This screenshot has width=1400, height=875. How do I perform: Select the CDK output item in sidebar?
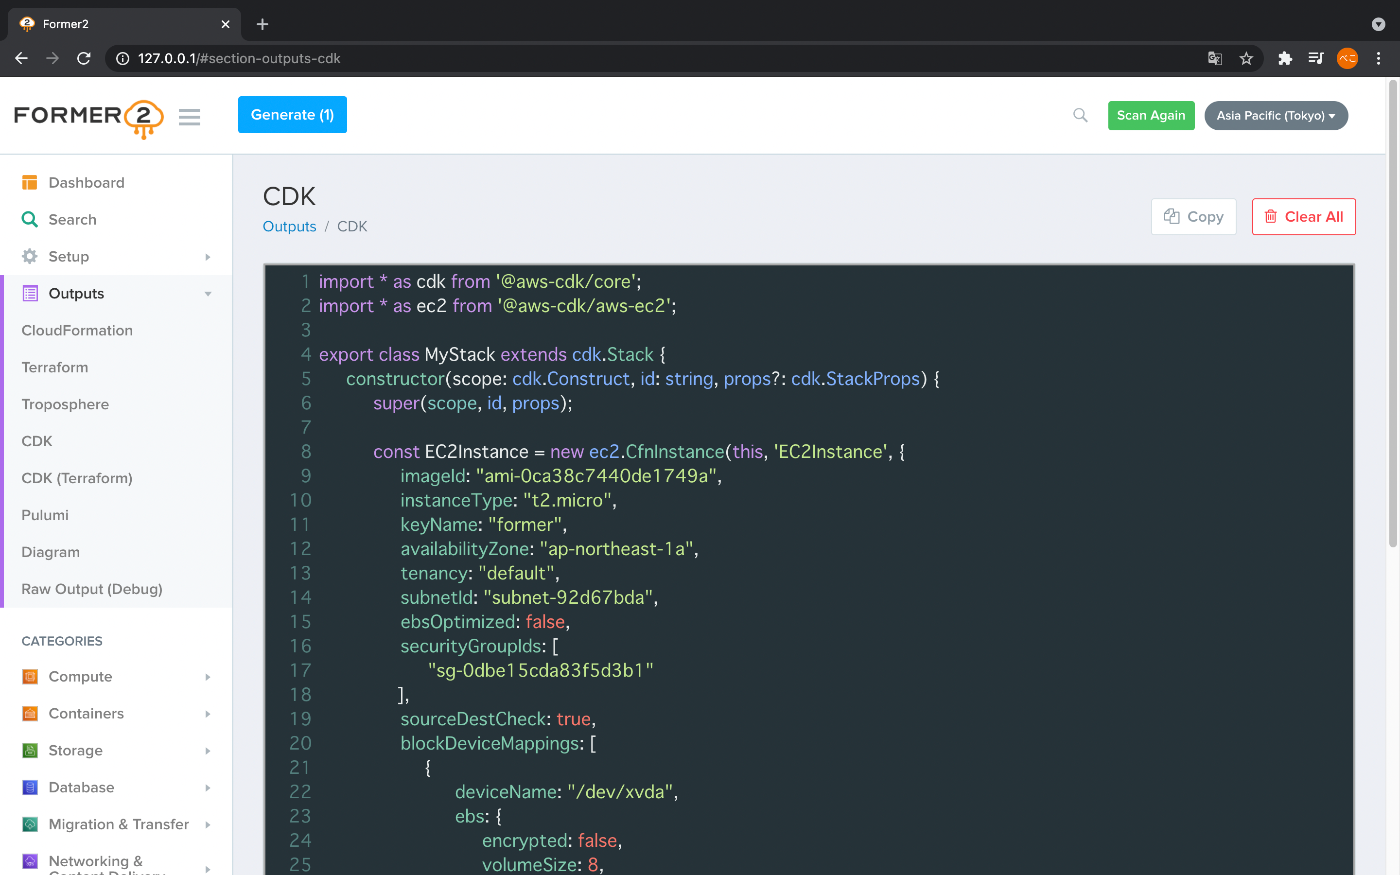[37, 441]
